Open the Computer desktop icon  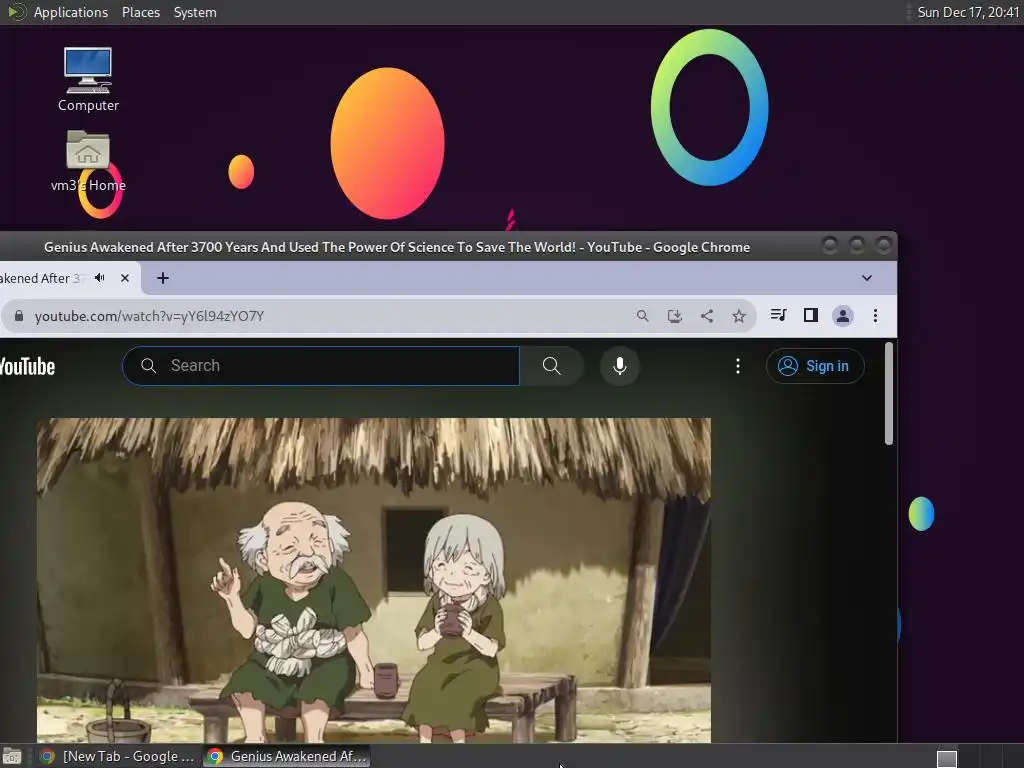[x=88, y=79]
